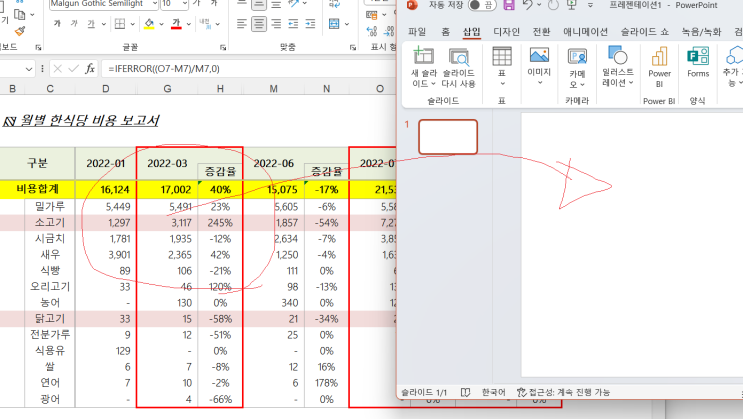Image resolution: width=743 pixels, height=419 pixels.
Task: Open the Images insert dropdown in PowerPoint
Action: [539, 65]
